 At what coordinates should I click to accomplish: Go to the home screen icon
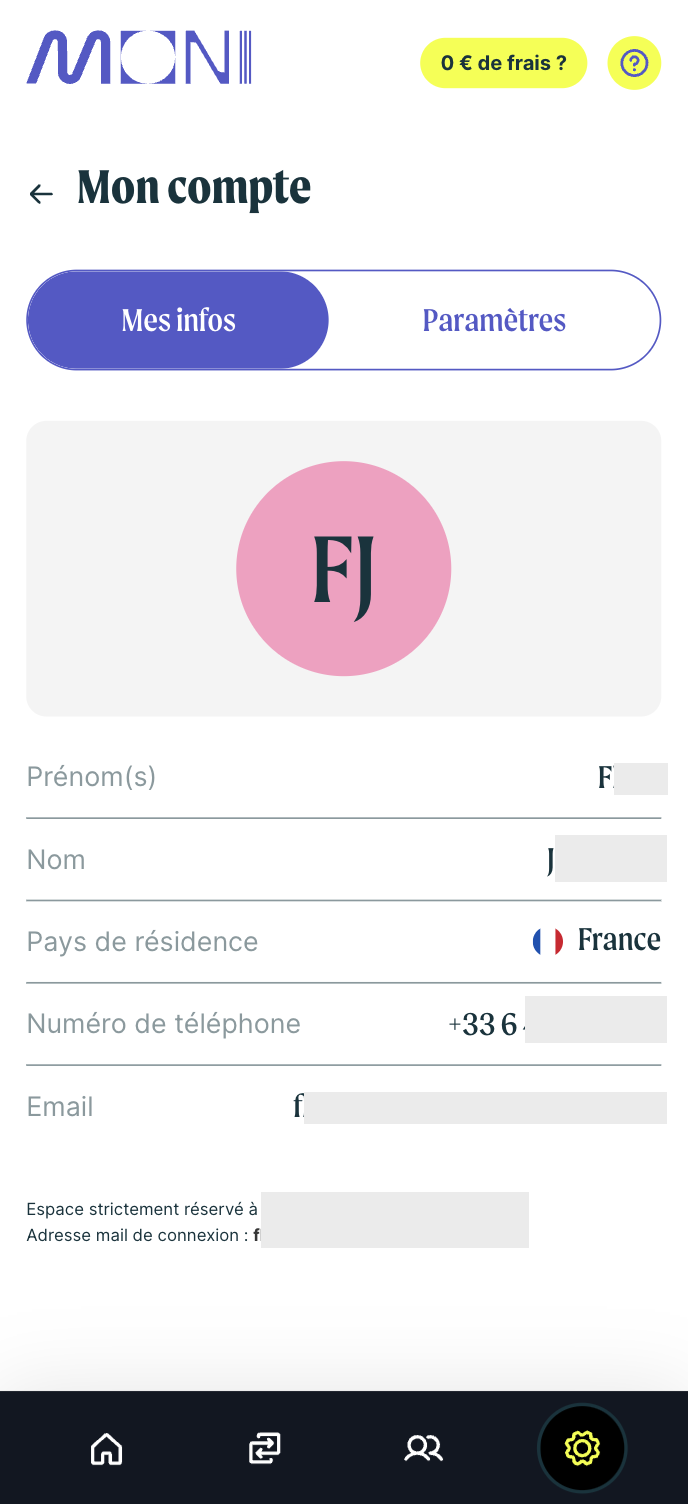pos(106,1448)
